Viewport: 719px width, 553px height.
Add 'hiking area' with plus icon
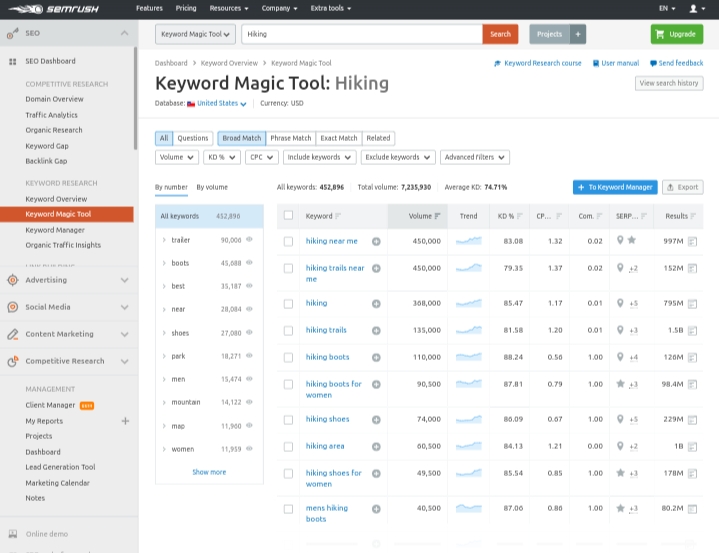pyautogui.click(x=376, y=446)
